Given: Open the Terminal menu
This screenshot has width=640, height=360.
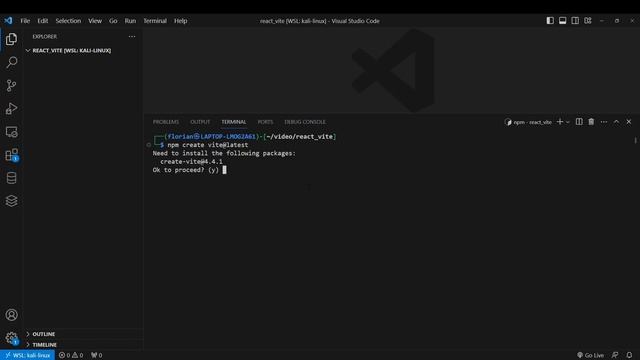Looking at the screenshot, I should pos(155,21).
